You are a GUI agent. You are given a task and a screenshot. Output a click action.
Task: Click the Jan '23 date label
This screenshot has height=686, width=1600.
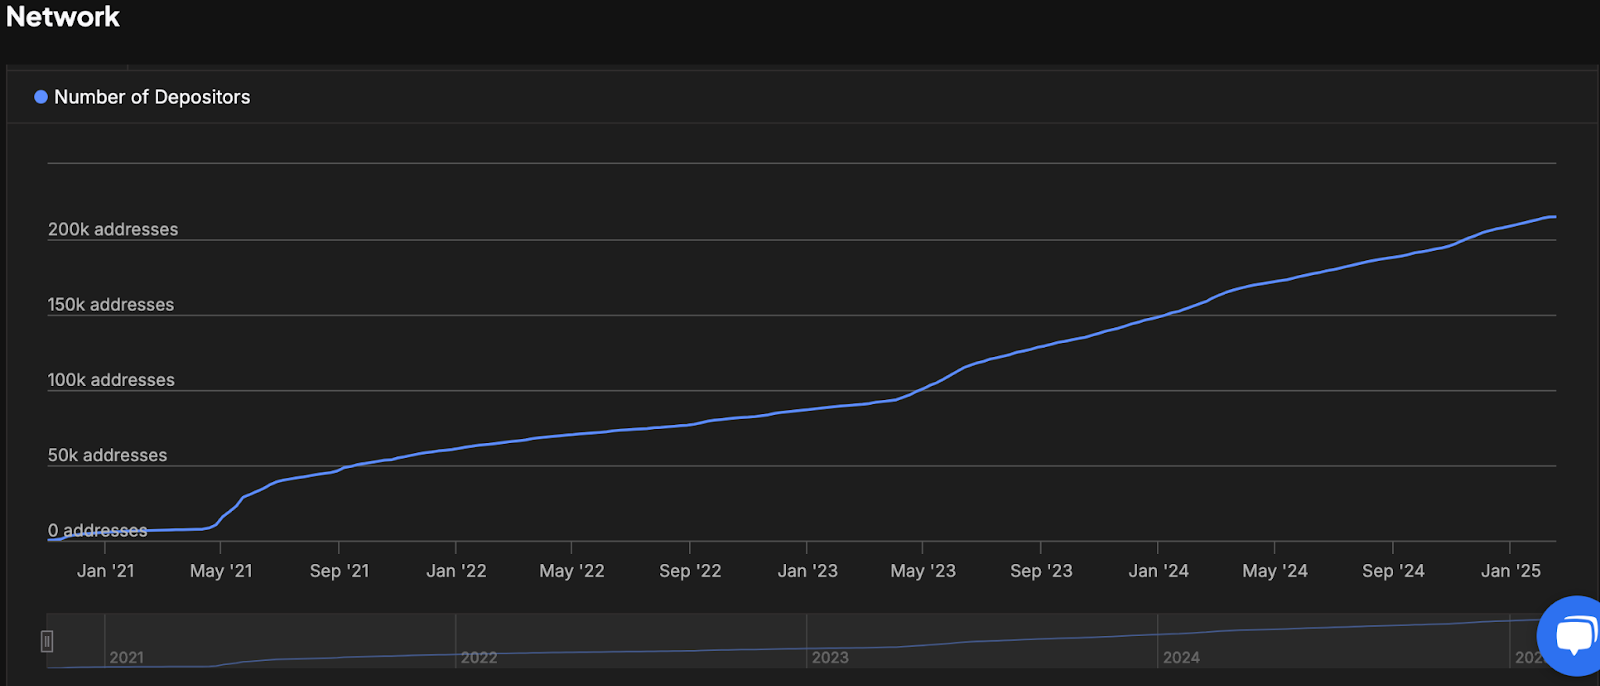click(808, 571)
